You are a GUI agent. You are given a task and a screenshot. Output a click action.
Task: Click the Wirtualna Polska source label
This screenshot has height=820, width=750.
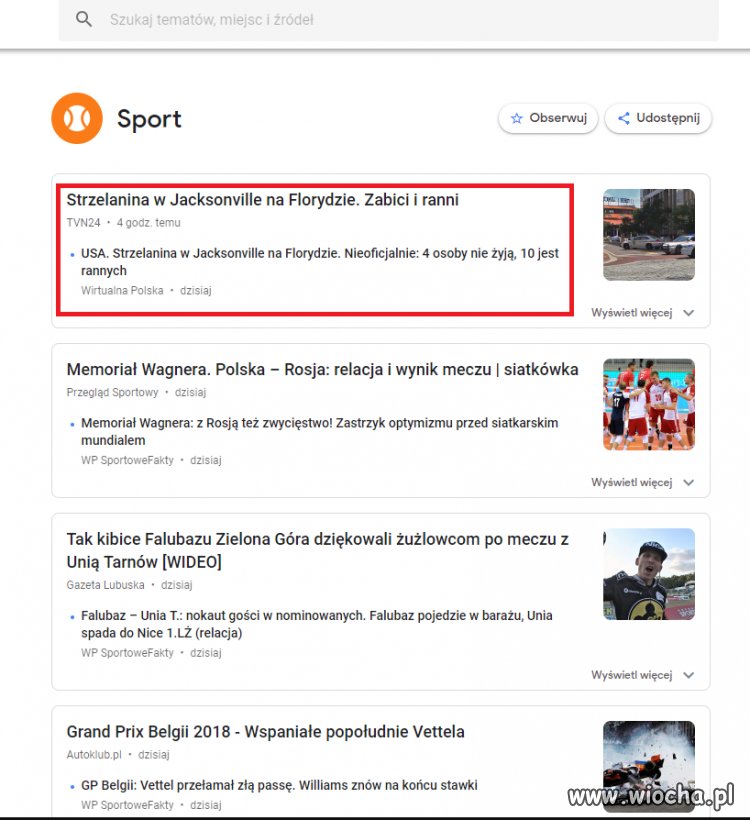click(122, 291)
